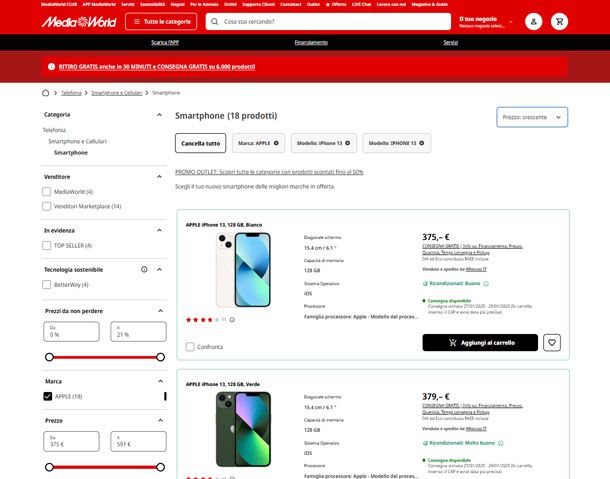The image size is (610, 479).
Task: Collapse the Categoria filter section
Action: click(x=159, y=114)
